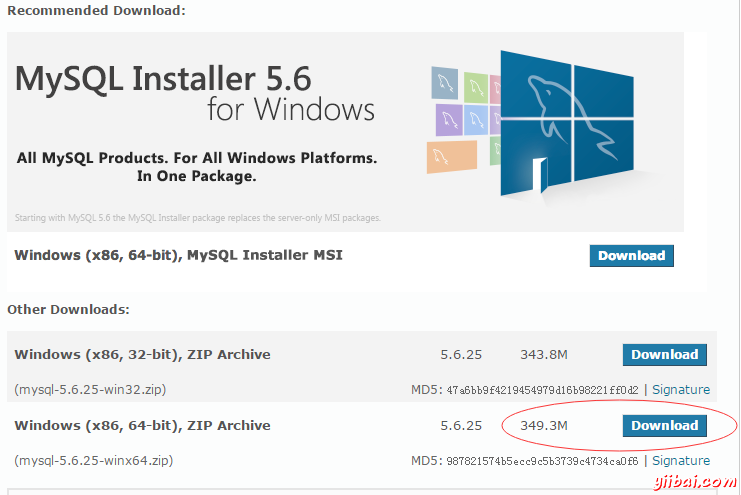This screenshot has height=495, width=741.
Task: Open the Signature link for mysql-5.6.25-win32.zip
Action: 681,389
